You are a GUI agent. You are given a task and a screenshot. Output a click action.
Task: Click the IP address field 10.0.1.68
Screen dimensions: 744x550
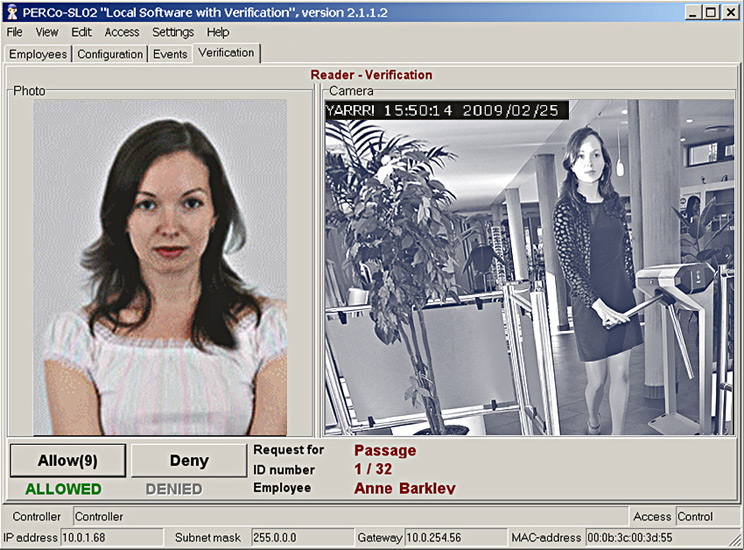pos(110,538)
